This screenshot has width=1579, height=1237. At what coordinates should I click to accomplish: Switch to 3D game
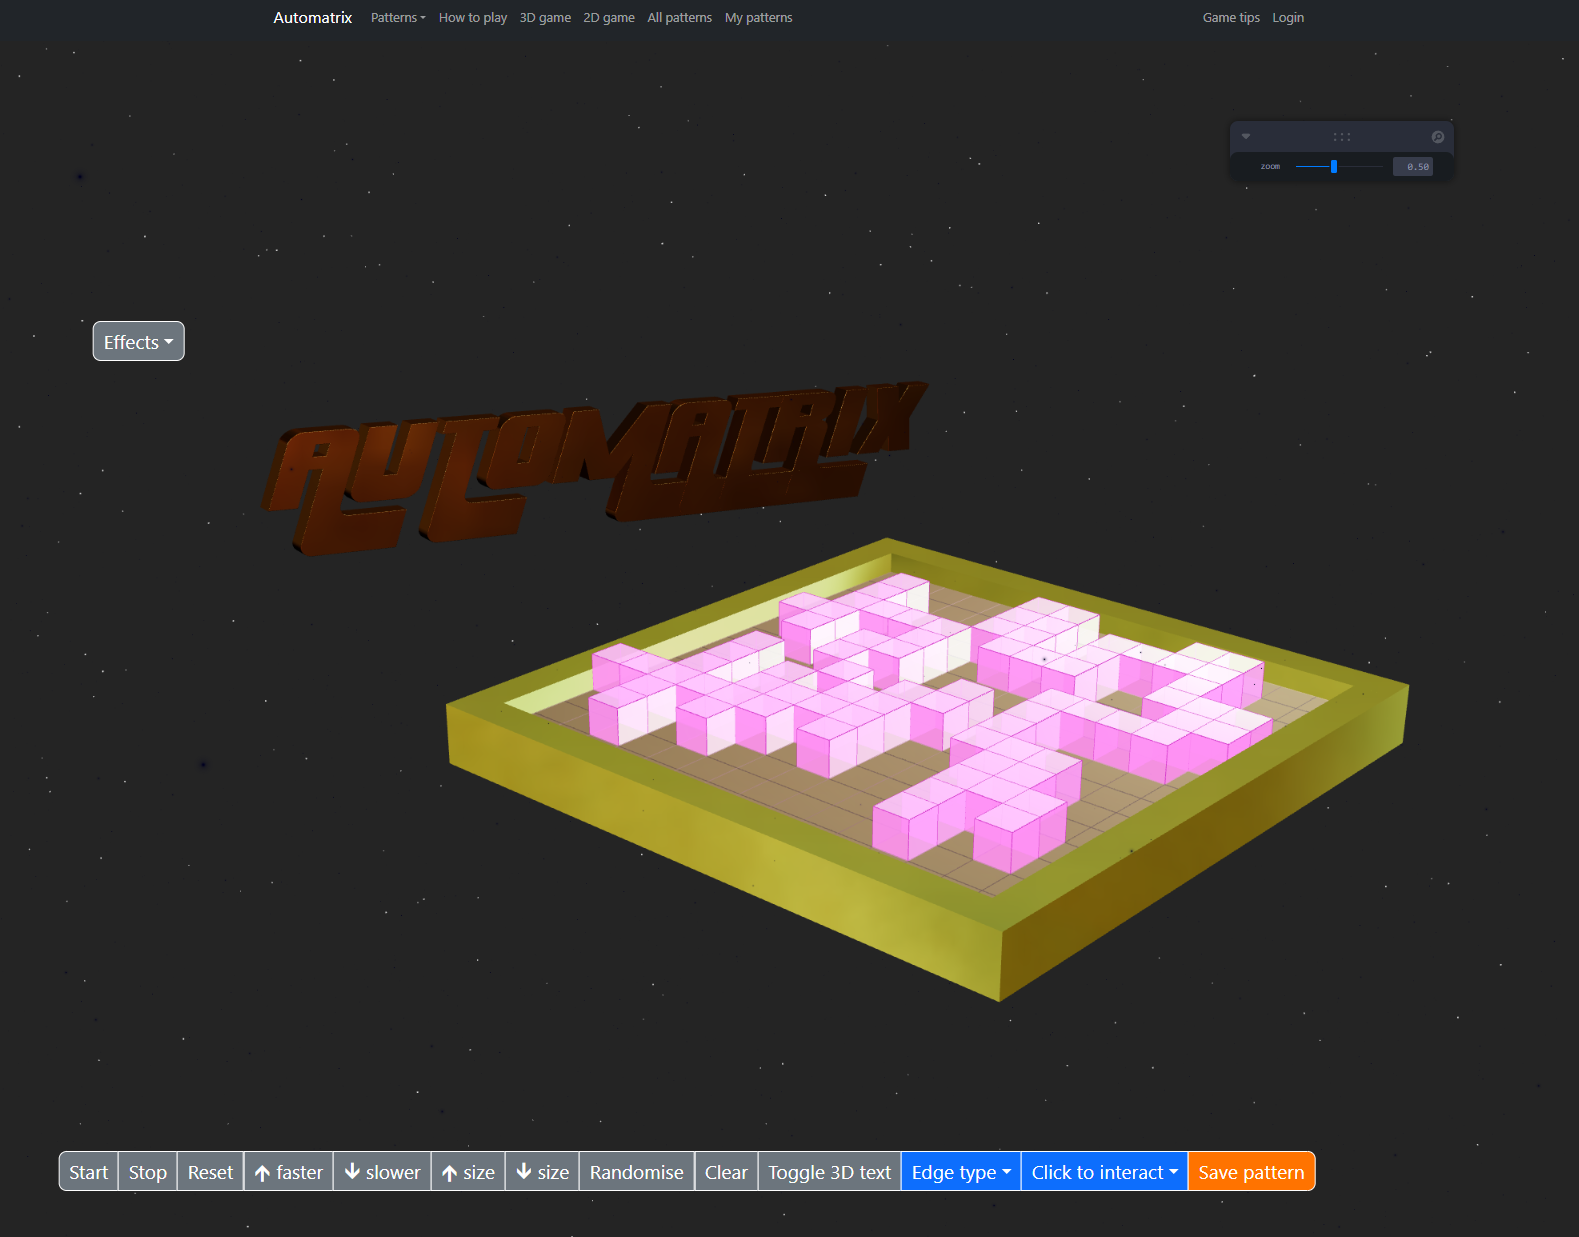(x=545, y=18)
